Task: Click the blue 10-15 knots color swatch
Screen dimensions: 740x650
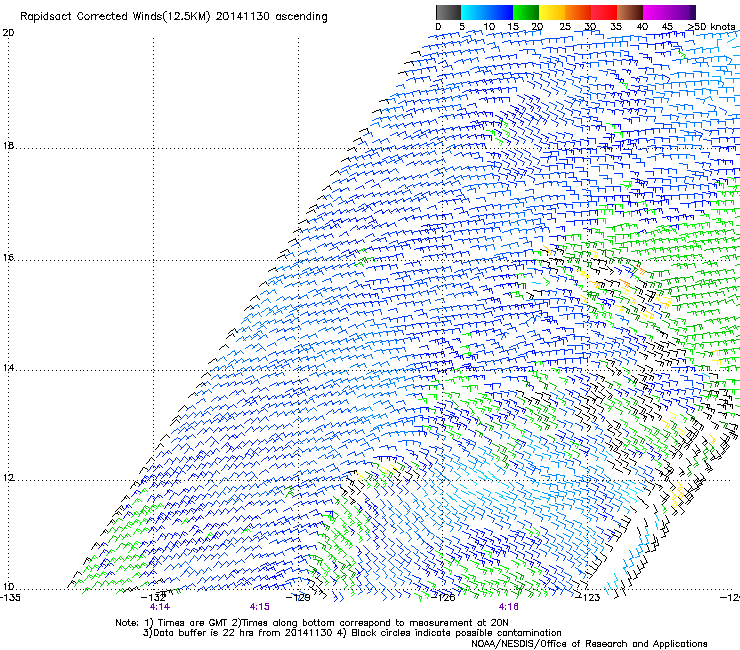Action: point(500,12)
